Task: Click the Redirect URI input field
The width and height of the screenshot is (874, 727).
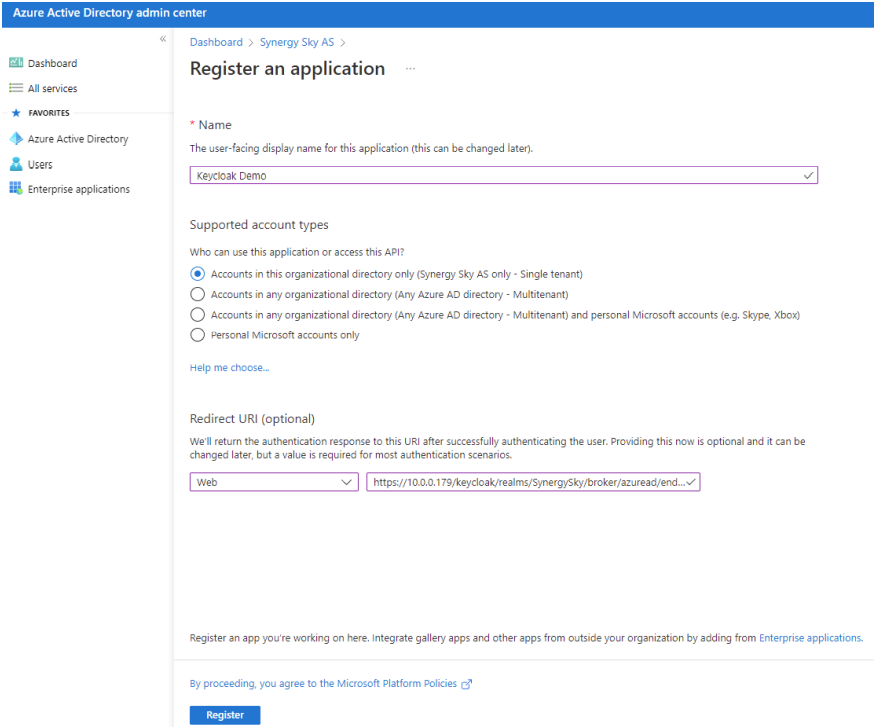Action: [x=533, y=482]
